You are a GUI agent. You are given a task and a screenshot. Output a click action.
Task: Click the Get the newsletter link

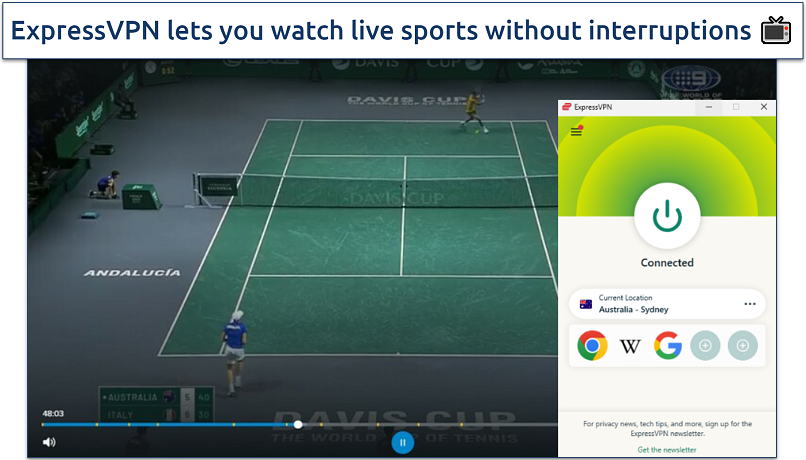pos(667,450)
